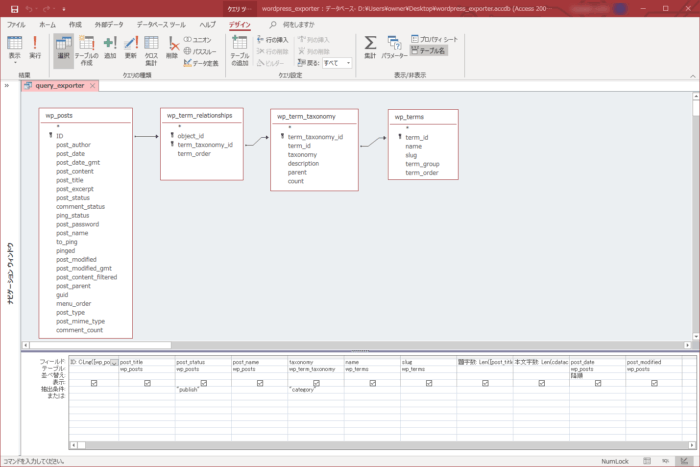Click the "category" criteria cell
The width and height of the screenshot is (700, 467).
(x=316, y=390)
